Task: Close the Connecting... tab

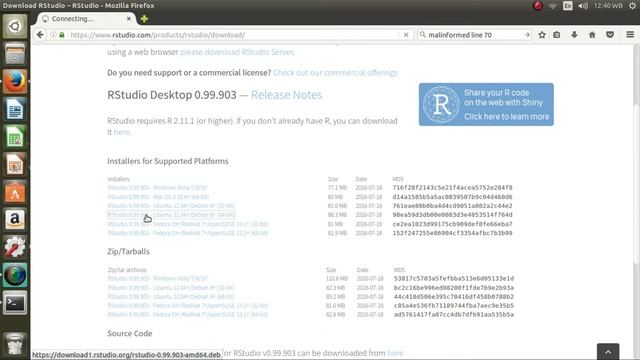Action: click(x=129, y=19)
